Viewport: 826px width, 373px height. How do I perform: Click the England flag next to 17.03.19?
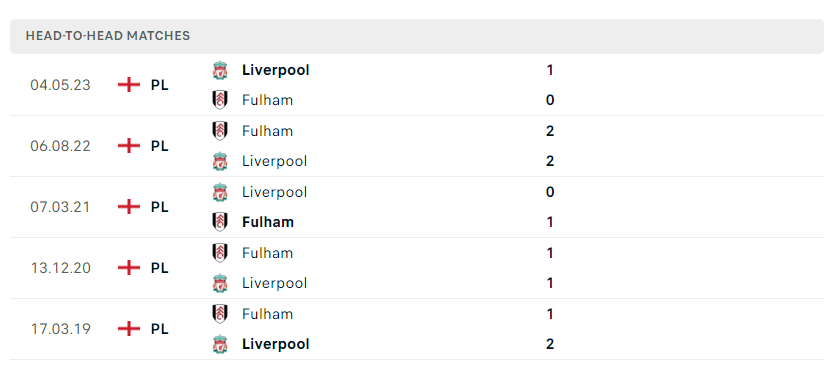coord(129,329)
